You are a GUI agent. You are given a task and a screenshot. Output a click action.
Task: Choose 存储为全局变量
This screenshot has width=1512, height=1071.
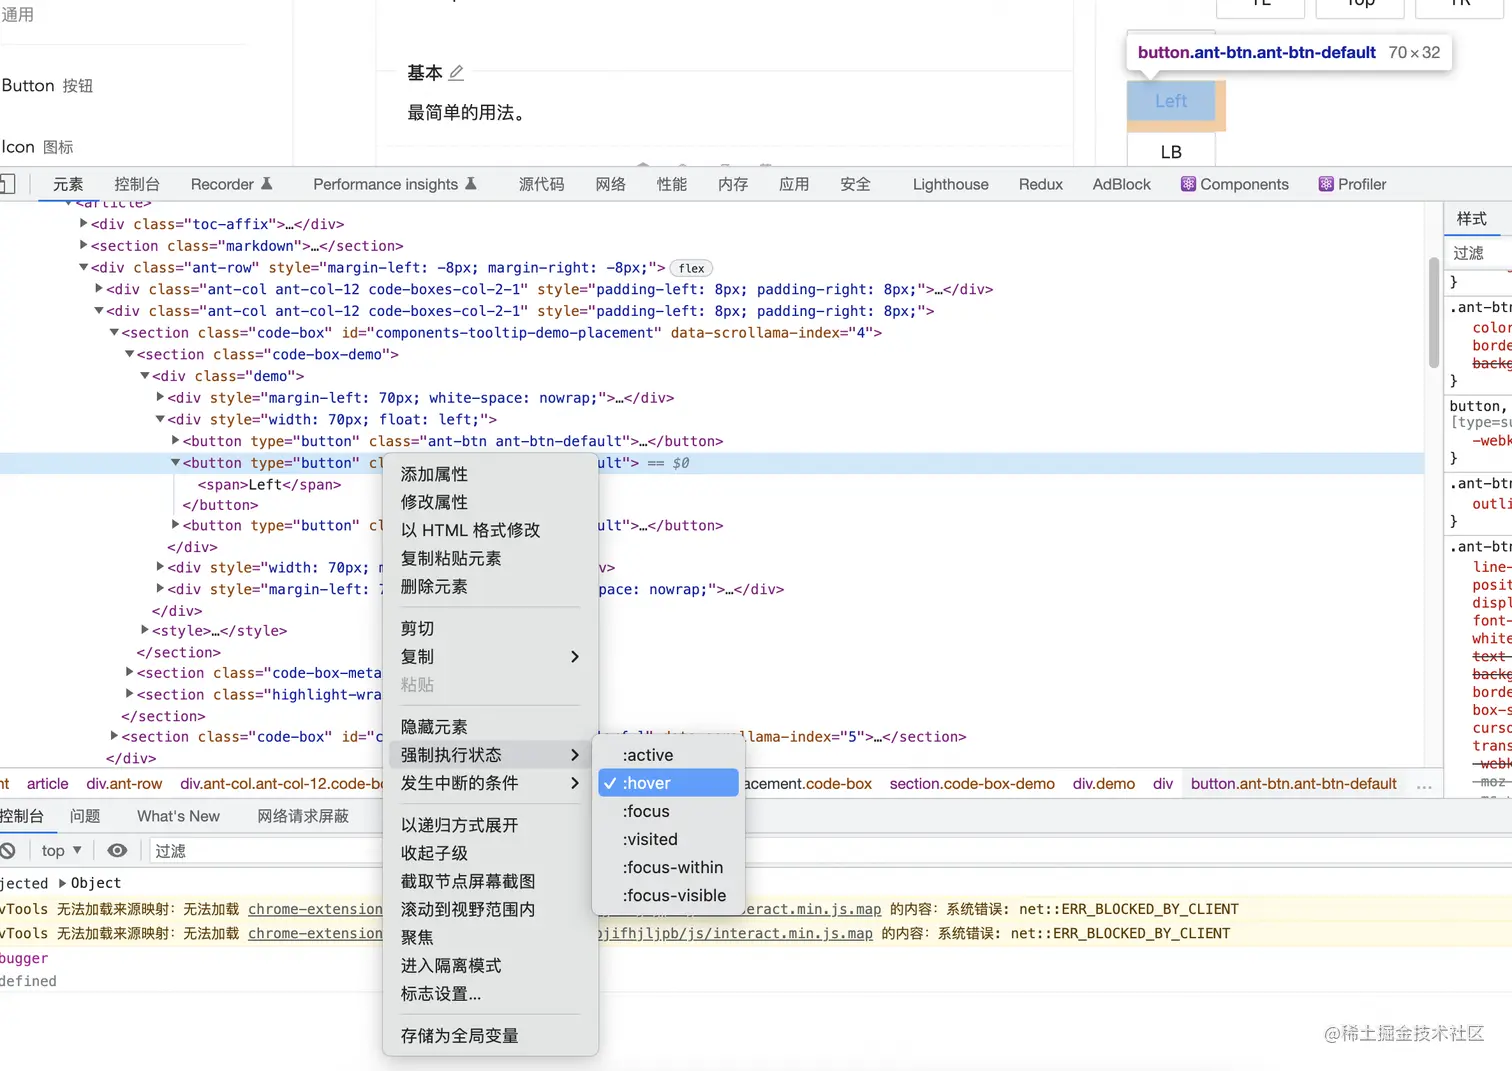pos(490,1035)
